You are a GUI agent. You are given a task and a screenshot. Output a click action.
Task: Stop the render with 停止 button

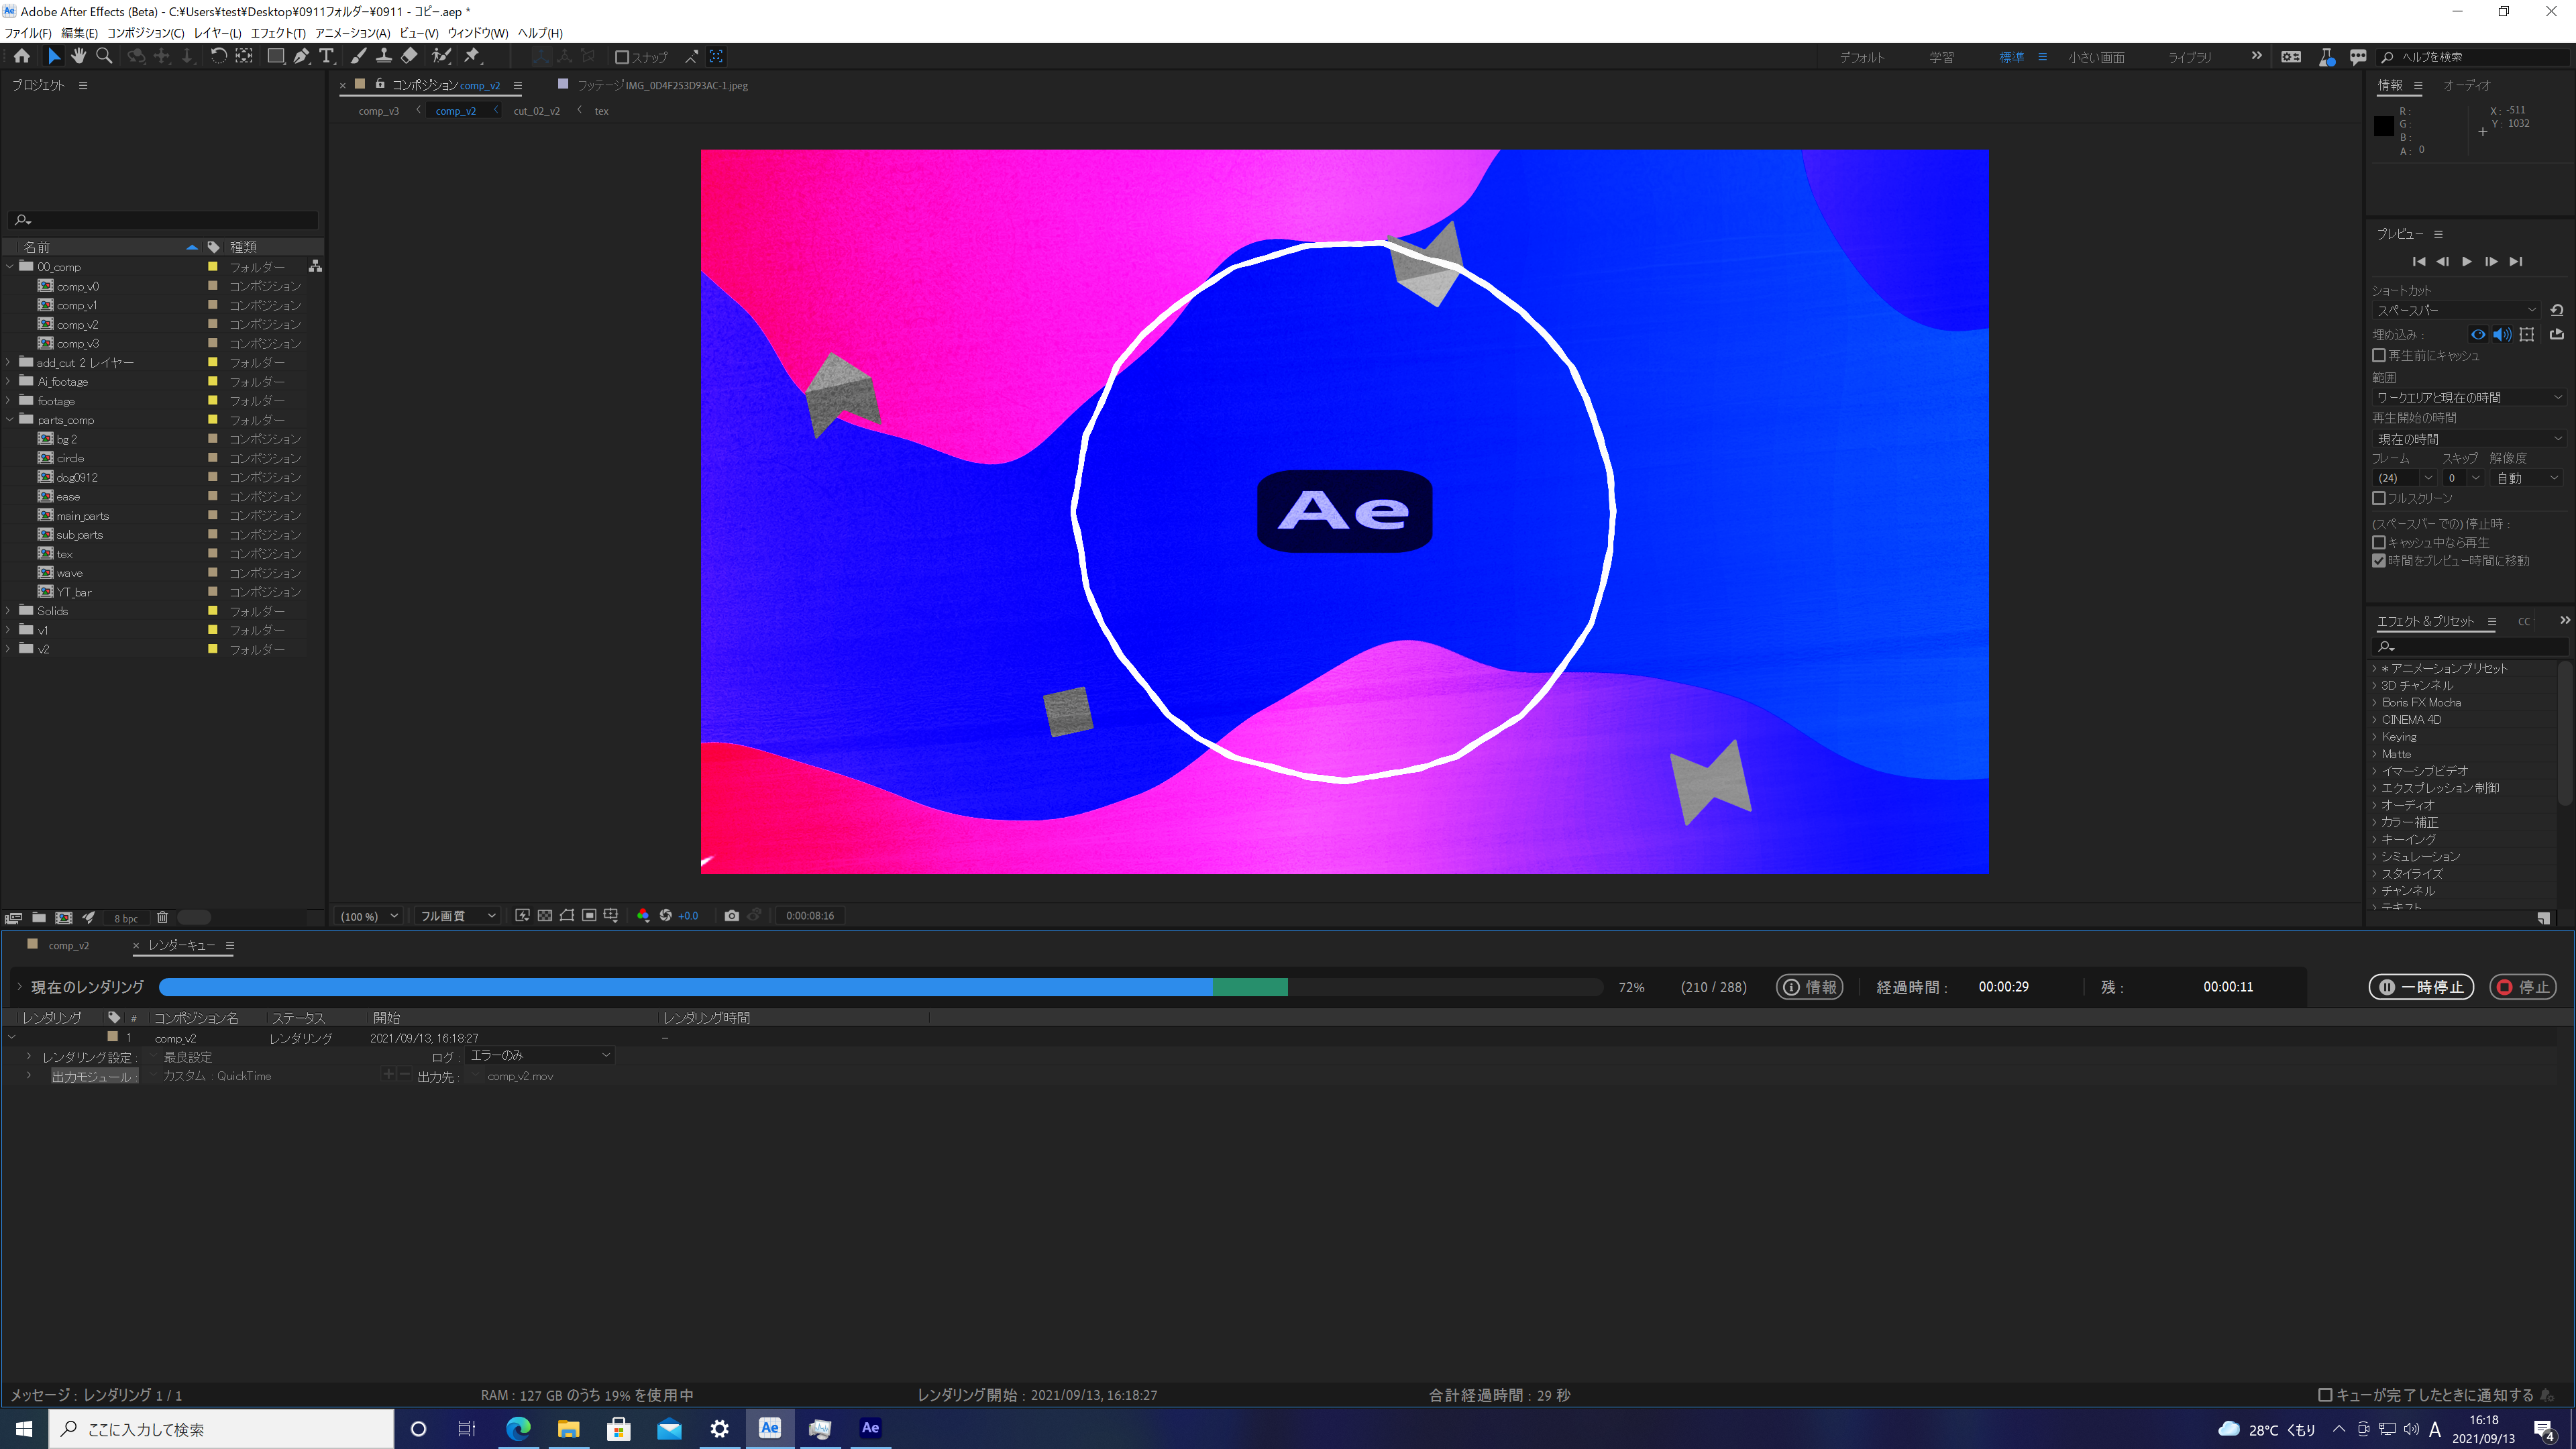coord(2523,987)
